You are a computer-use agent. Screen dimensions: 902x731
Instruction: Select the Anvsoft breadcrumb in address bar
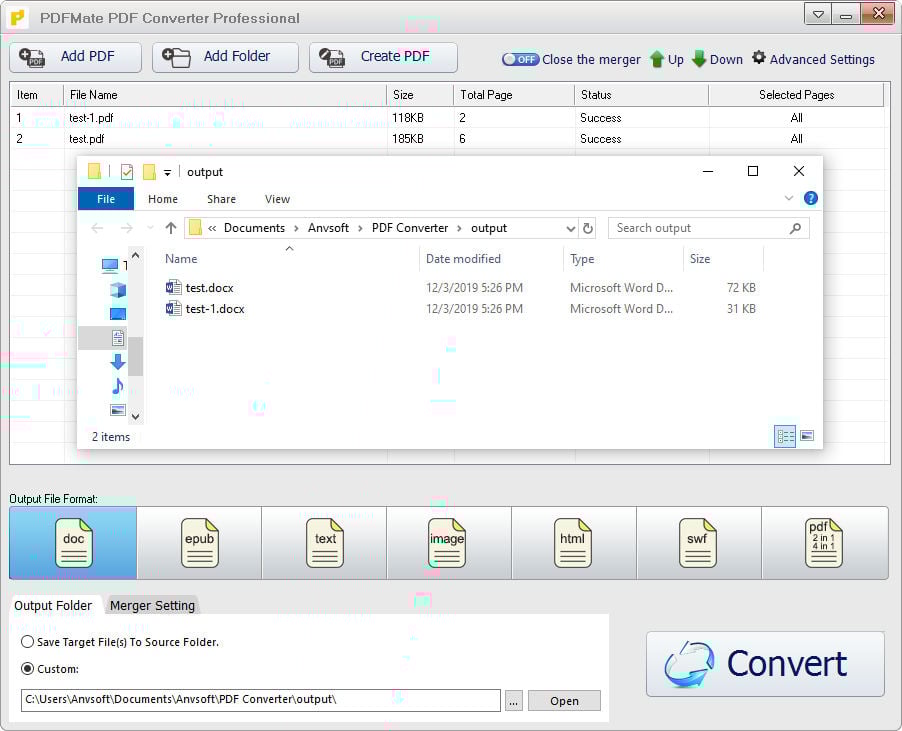pyautogui.click(x=328, y=228)
